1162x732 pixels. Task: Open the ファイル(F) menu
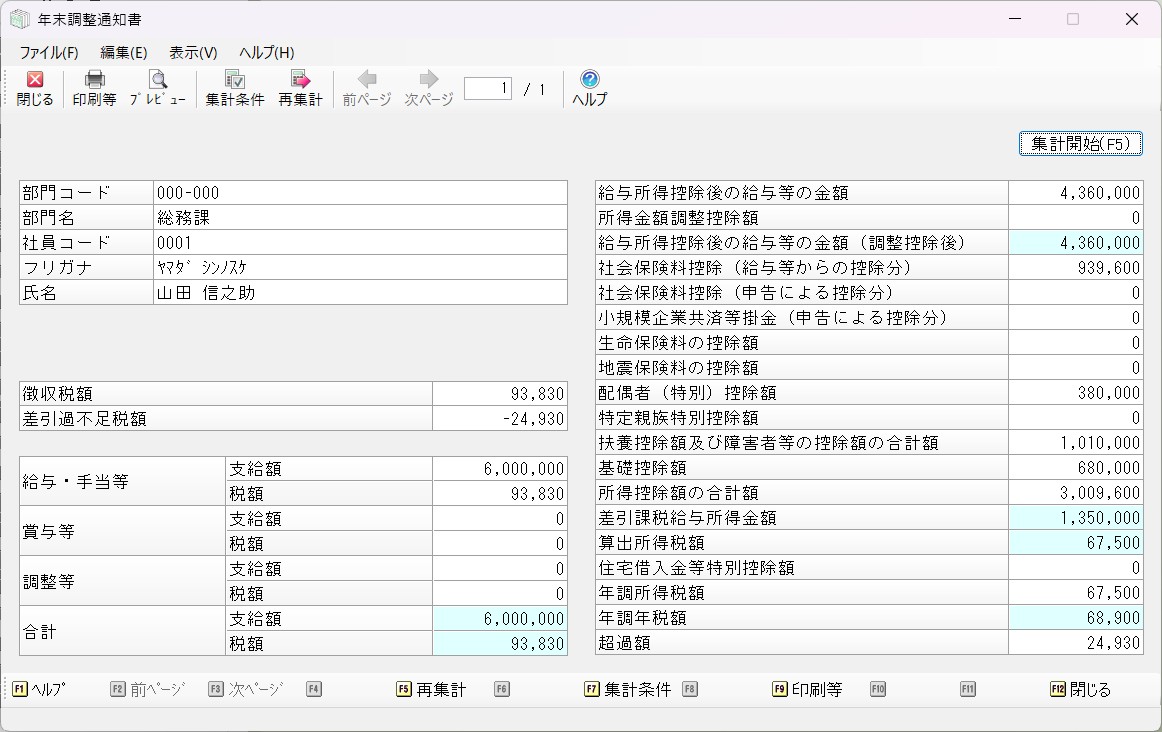[x=48, y=53]
